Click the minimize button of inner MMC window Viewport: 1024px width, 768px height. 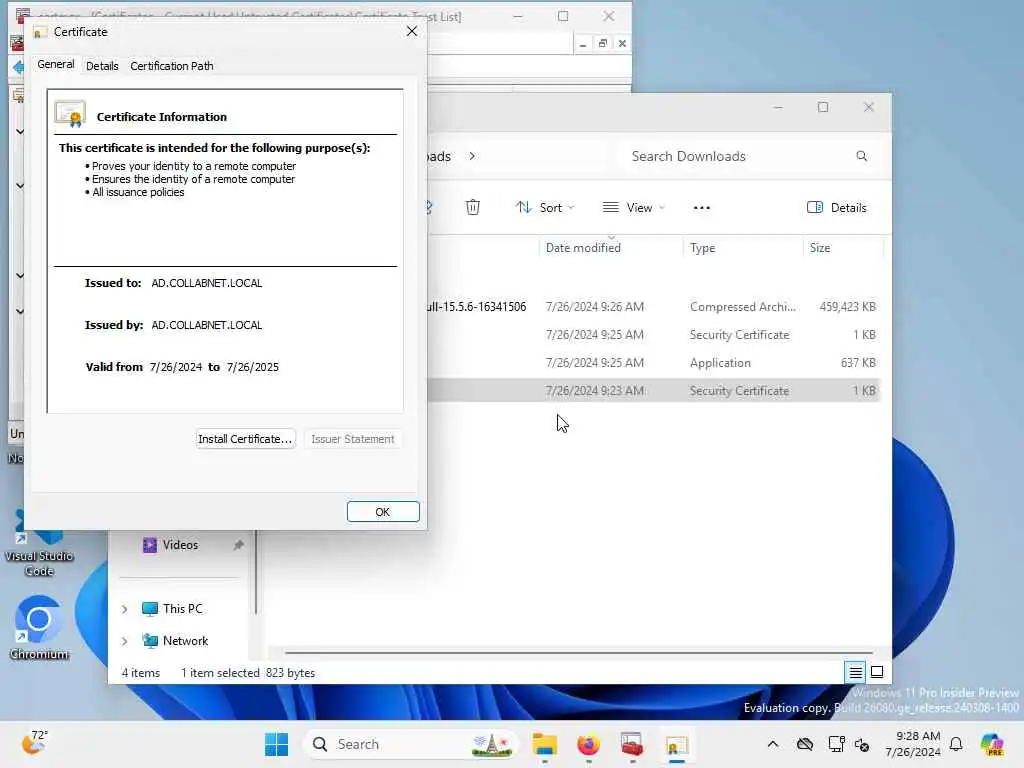pyautogui.click(x=583, y=44)
